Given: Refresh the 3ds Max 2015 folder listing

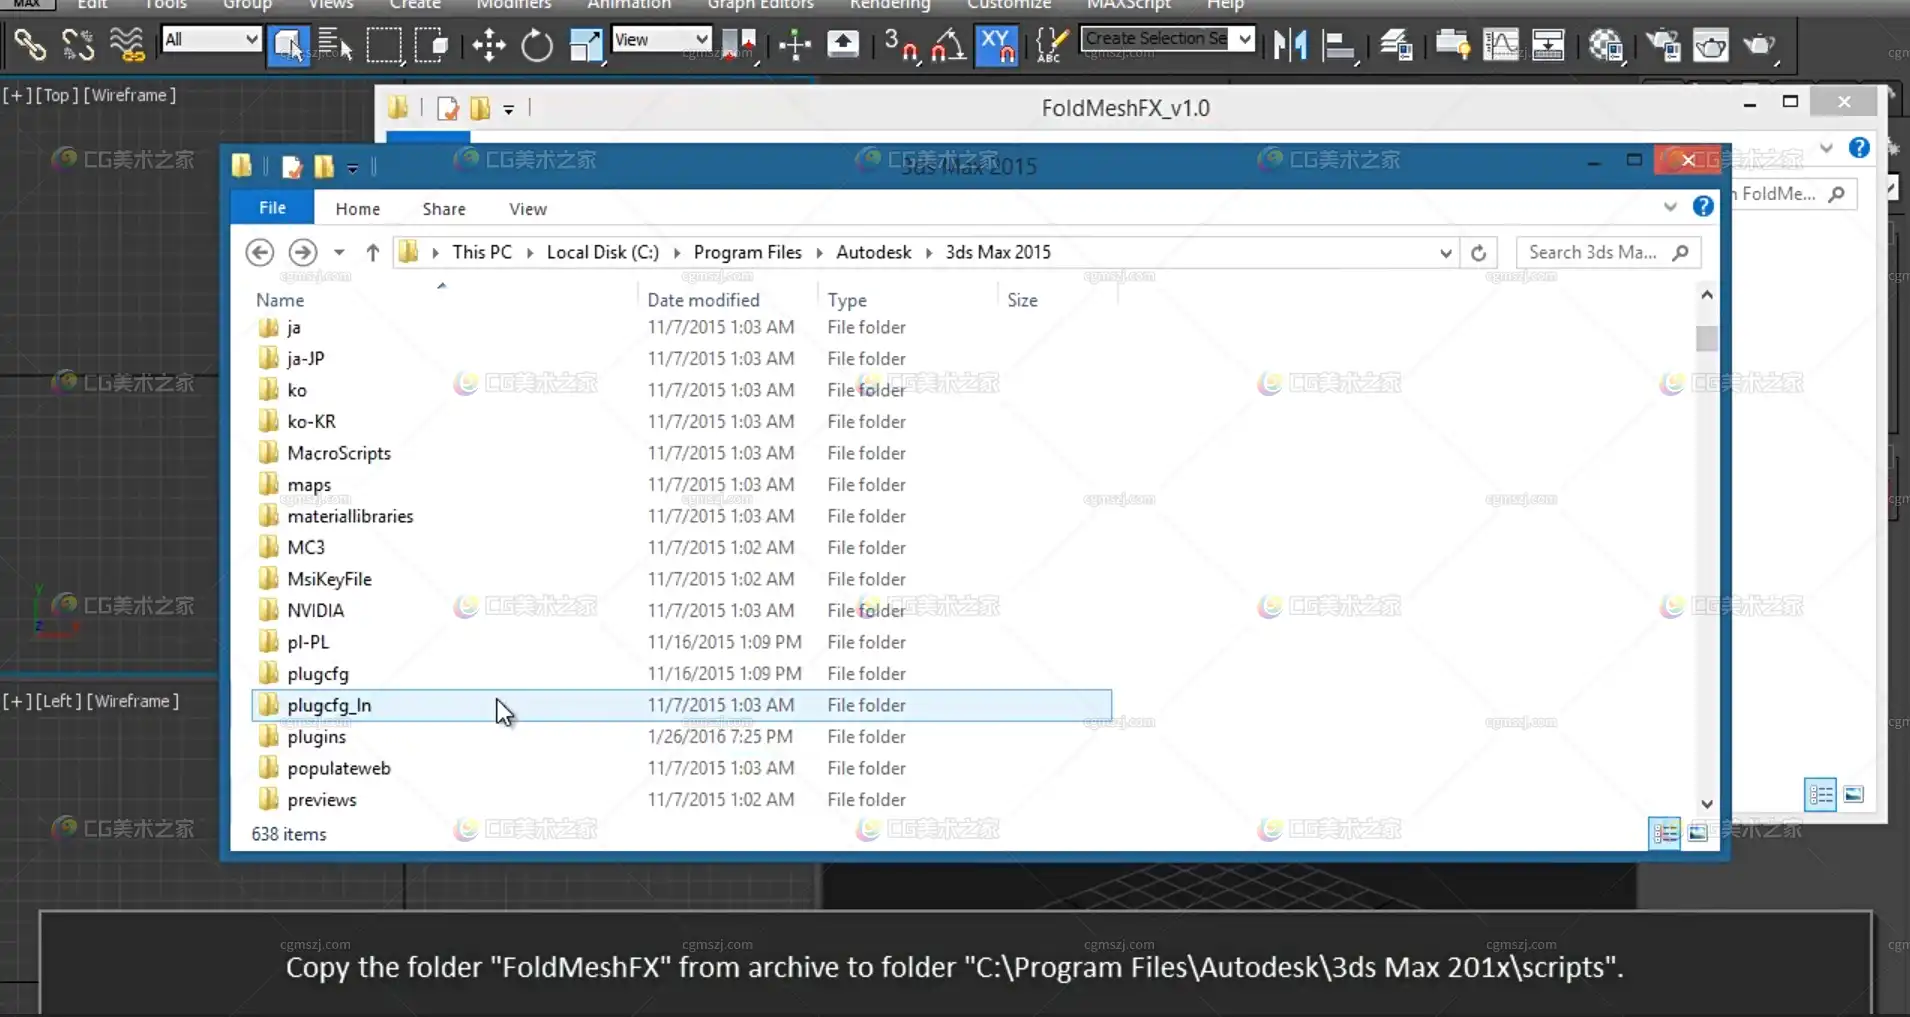Looking at the screenshot, I should click(1478, 253).
